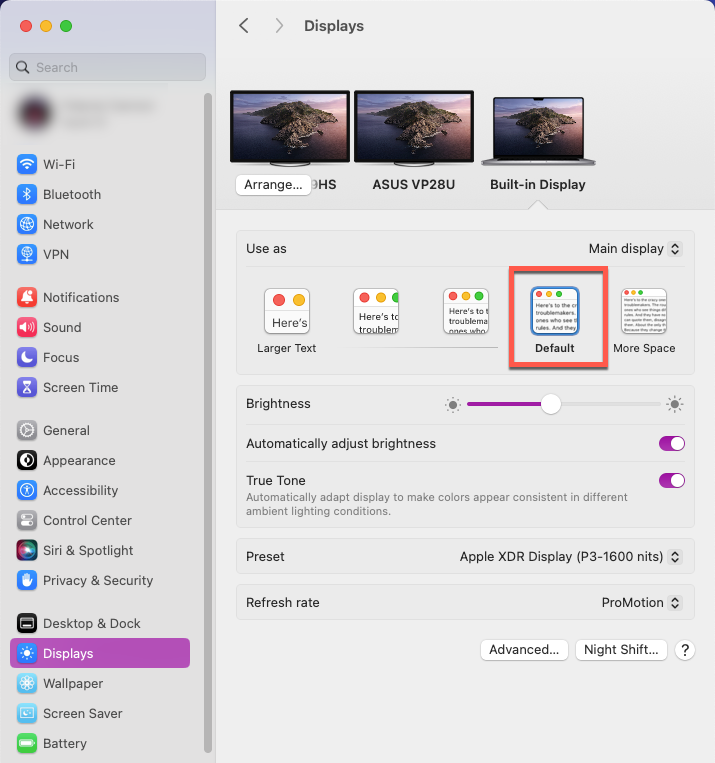Open the Advanced... settings button
This screenshot has height=763, width=715.
[x=524, y=650]
